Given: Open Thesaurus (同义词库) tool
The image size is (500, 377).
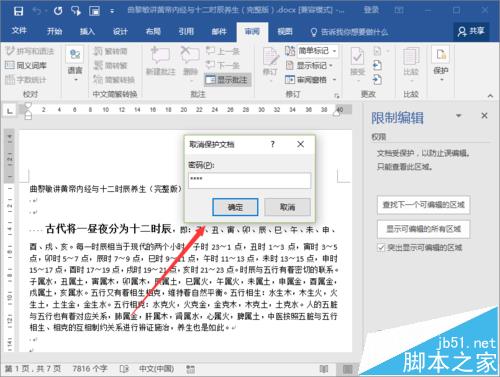Looking at the screenshot, I should click(x=26, y=65).
